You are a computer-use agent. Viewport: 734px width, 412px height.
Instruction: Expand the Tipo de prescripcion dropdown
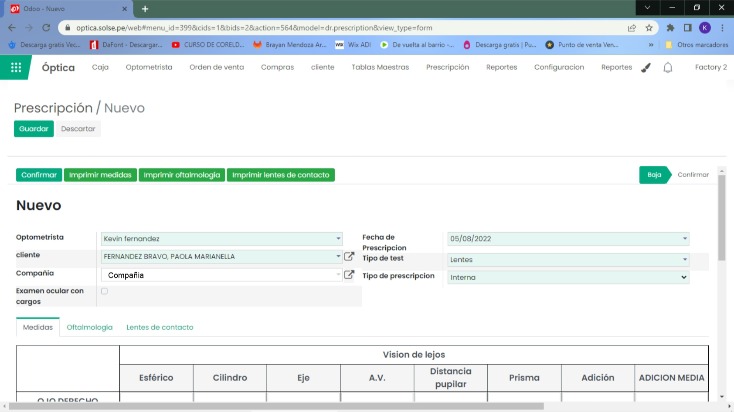[567, 276]
